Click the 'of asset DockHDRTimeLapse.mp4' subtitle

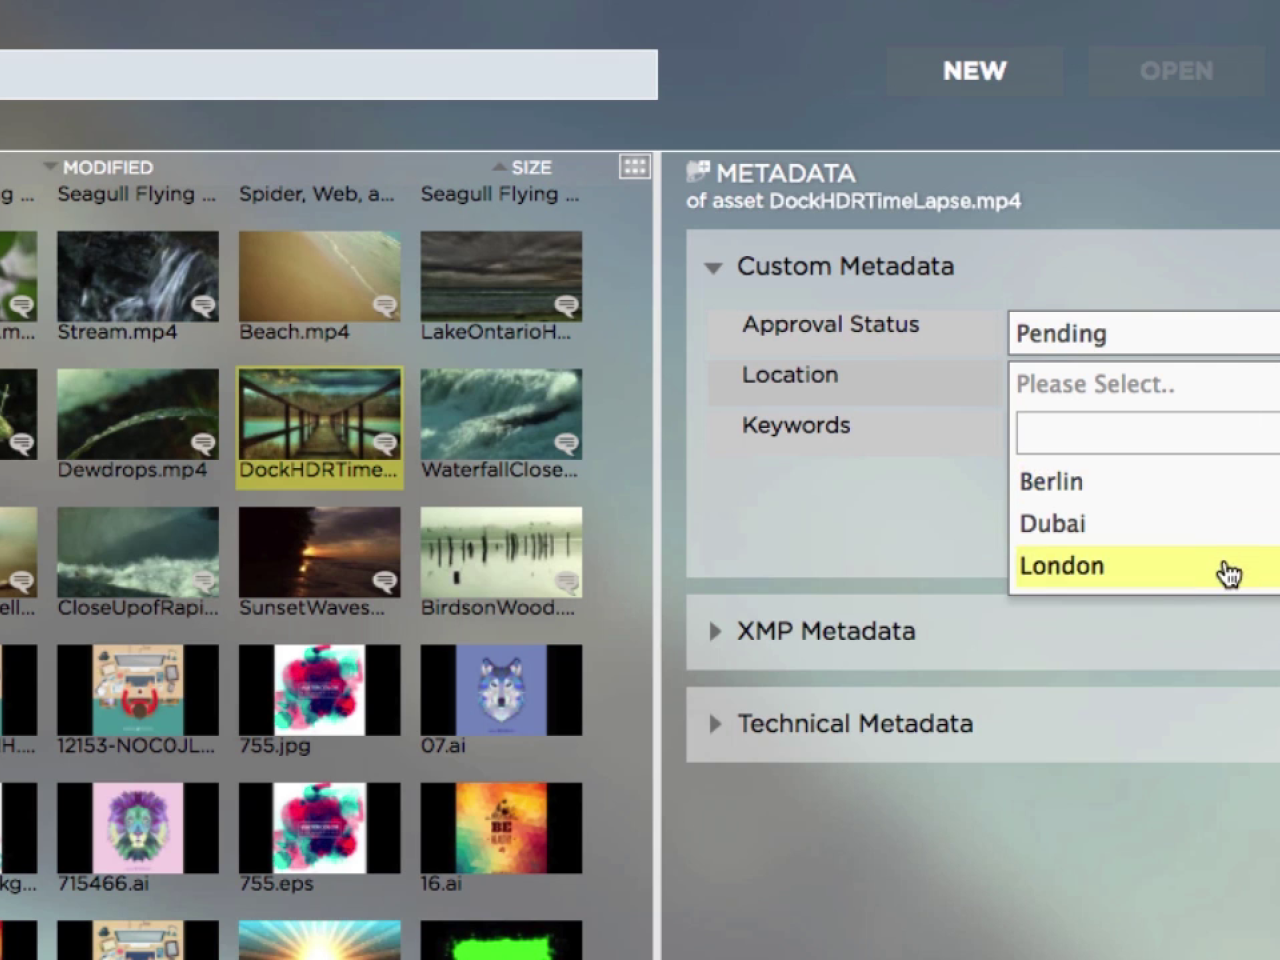click(x=853, y=201)
